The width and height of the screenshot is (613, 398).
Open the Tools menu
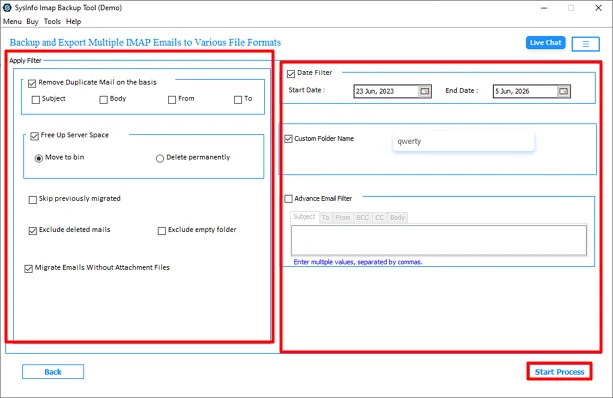pos(52,22)
